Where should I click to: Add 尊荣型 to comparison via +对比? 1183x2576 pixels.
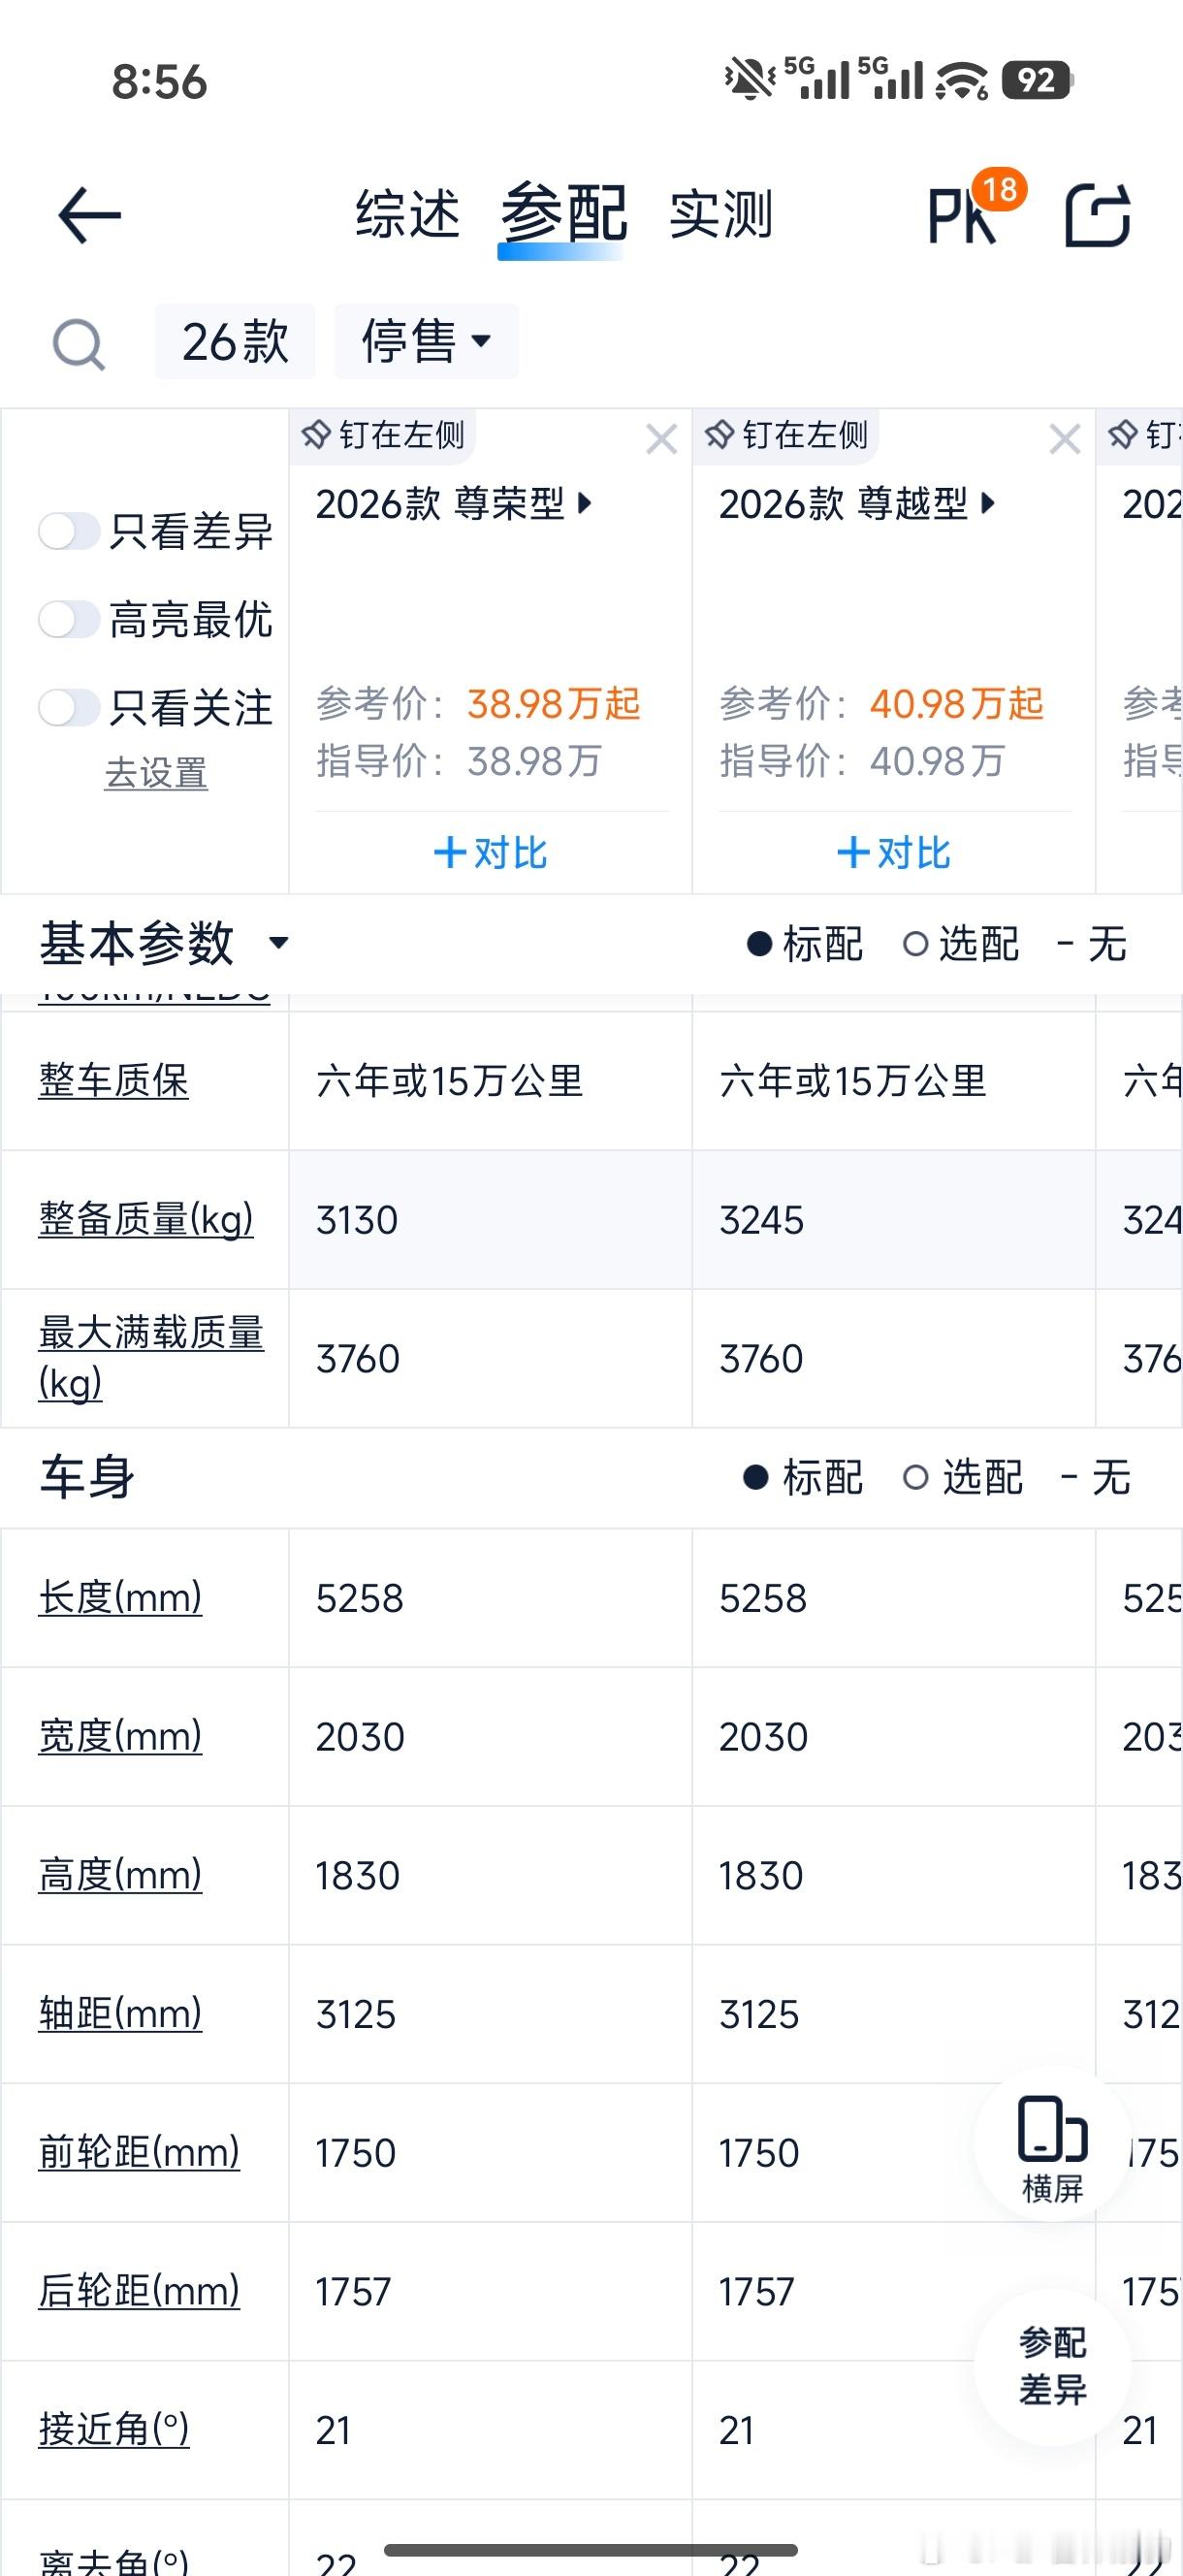tap(490, 853)
